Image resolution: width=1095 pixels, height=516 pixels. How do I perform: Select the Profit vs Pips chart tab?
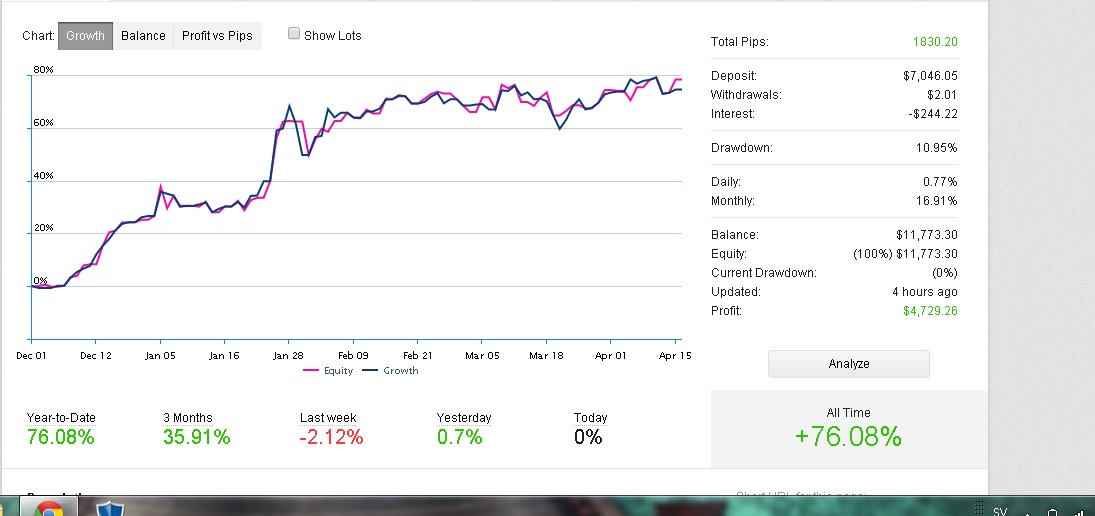217,35
